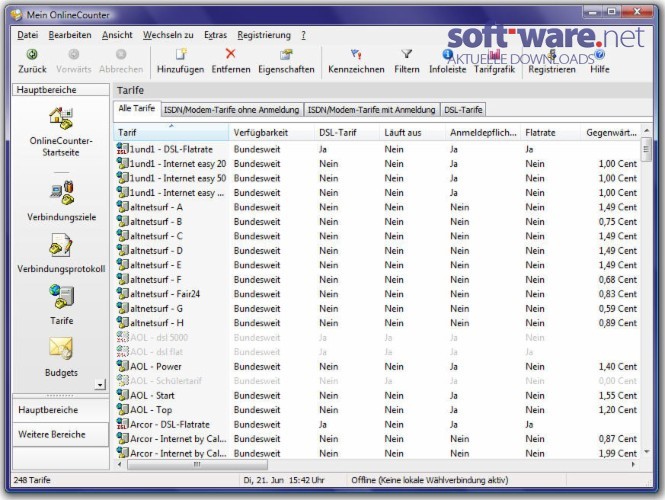Screen dimensions: 665x500
Task: Click the '1,99 Cent' price cell
Action: point(618,453)
